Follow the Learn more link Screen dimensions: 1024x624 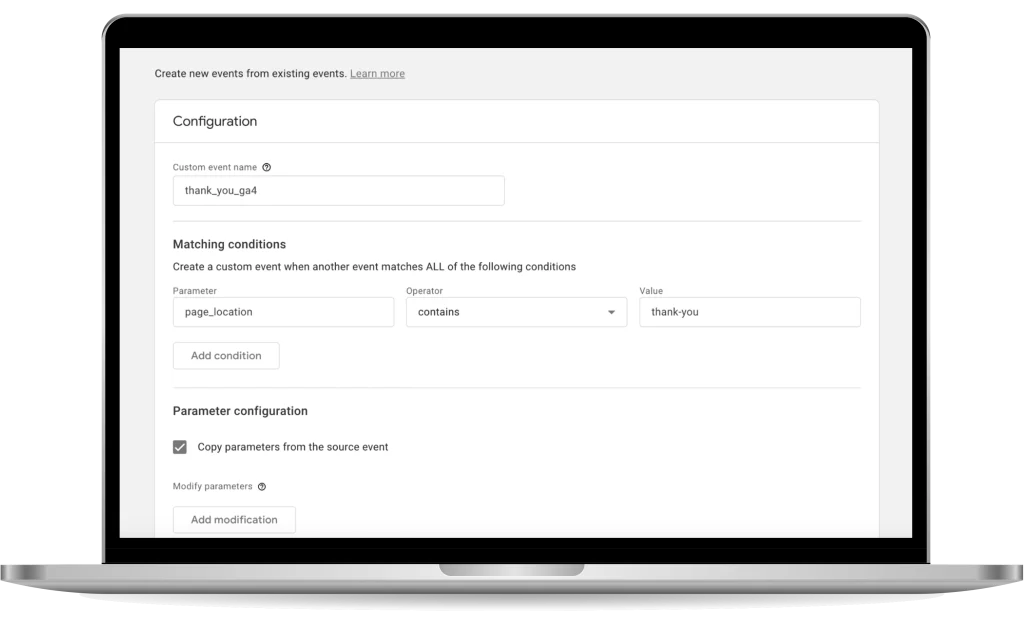point(377,74)
